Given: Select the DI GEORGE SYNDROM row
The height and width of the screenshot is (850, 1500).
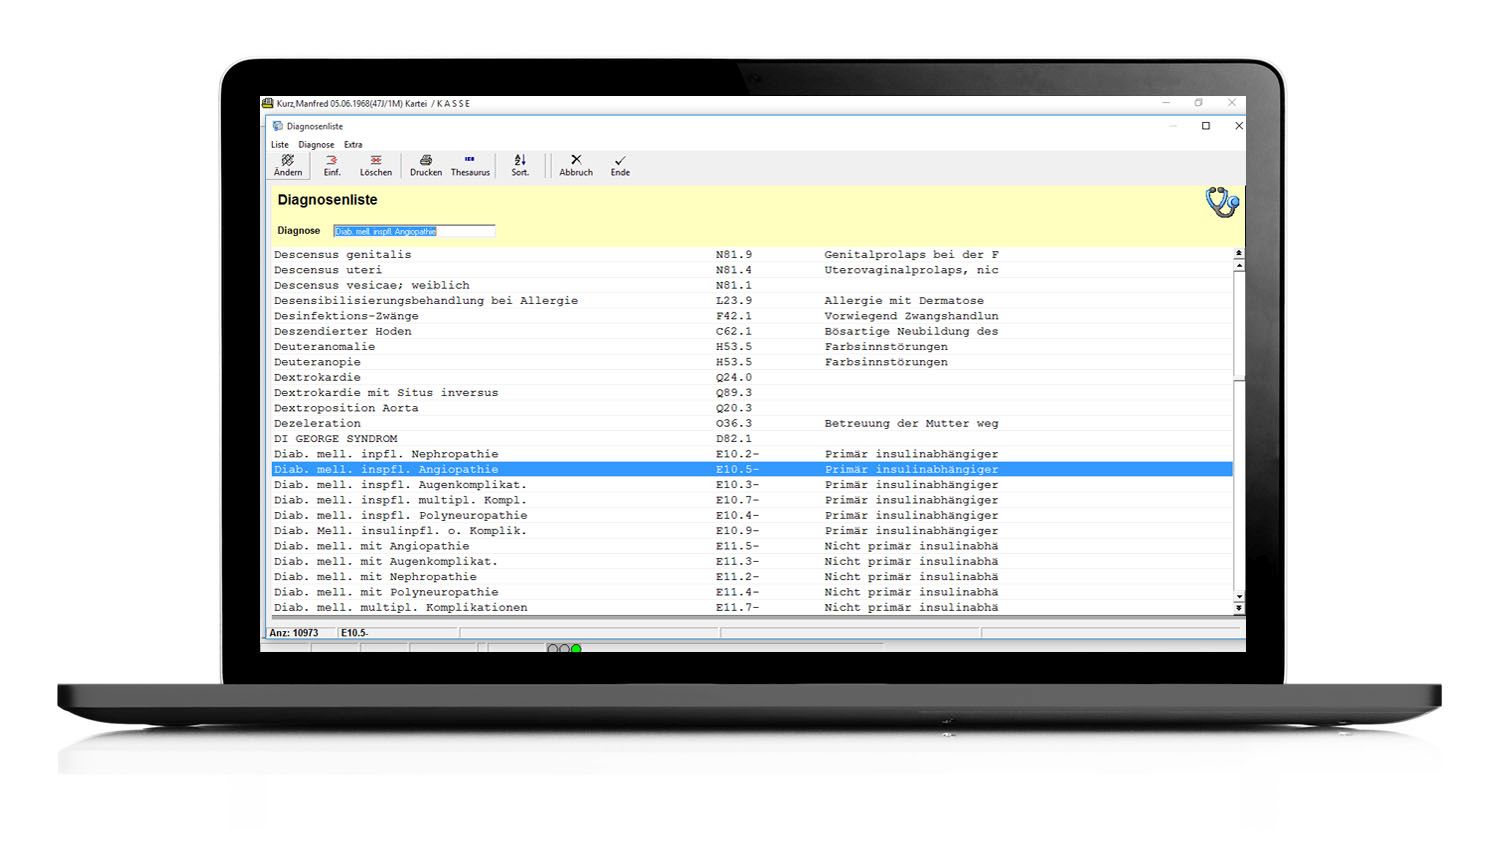Looking at the screenshot, I should (x=336, y=439).
